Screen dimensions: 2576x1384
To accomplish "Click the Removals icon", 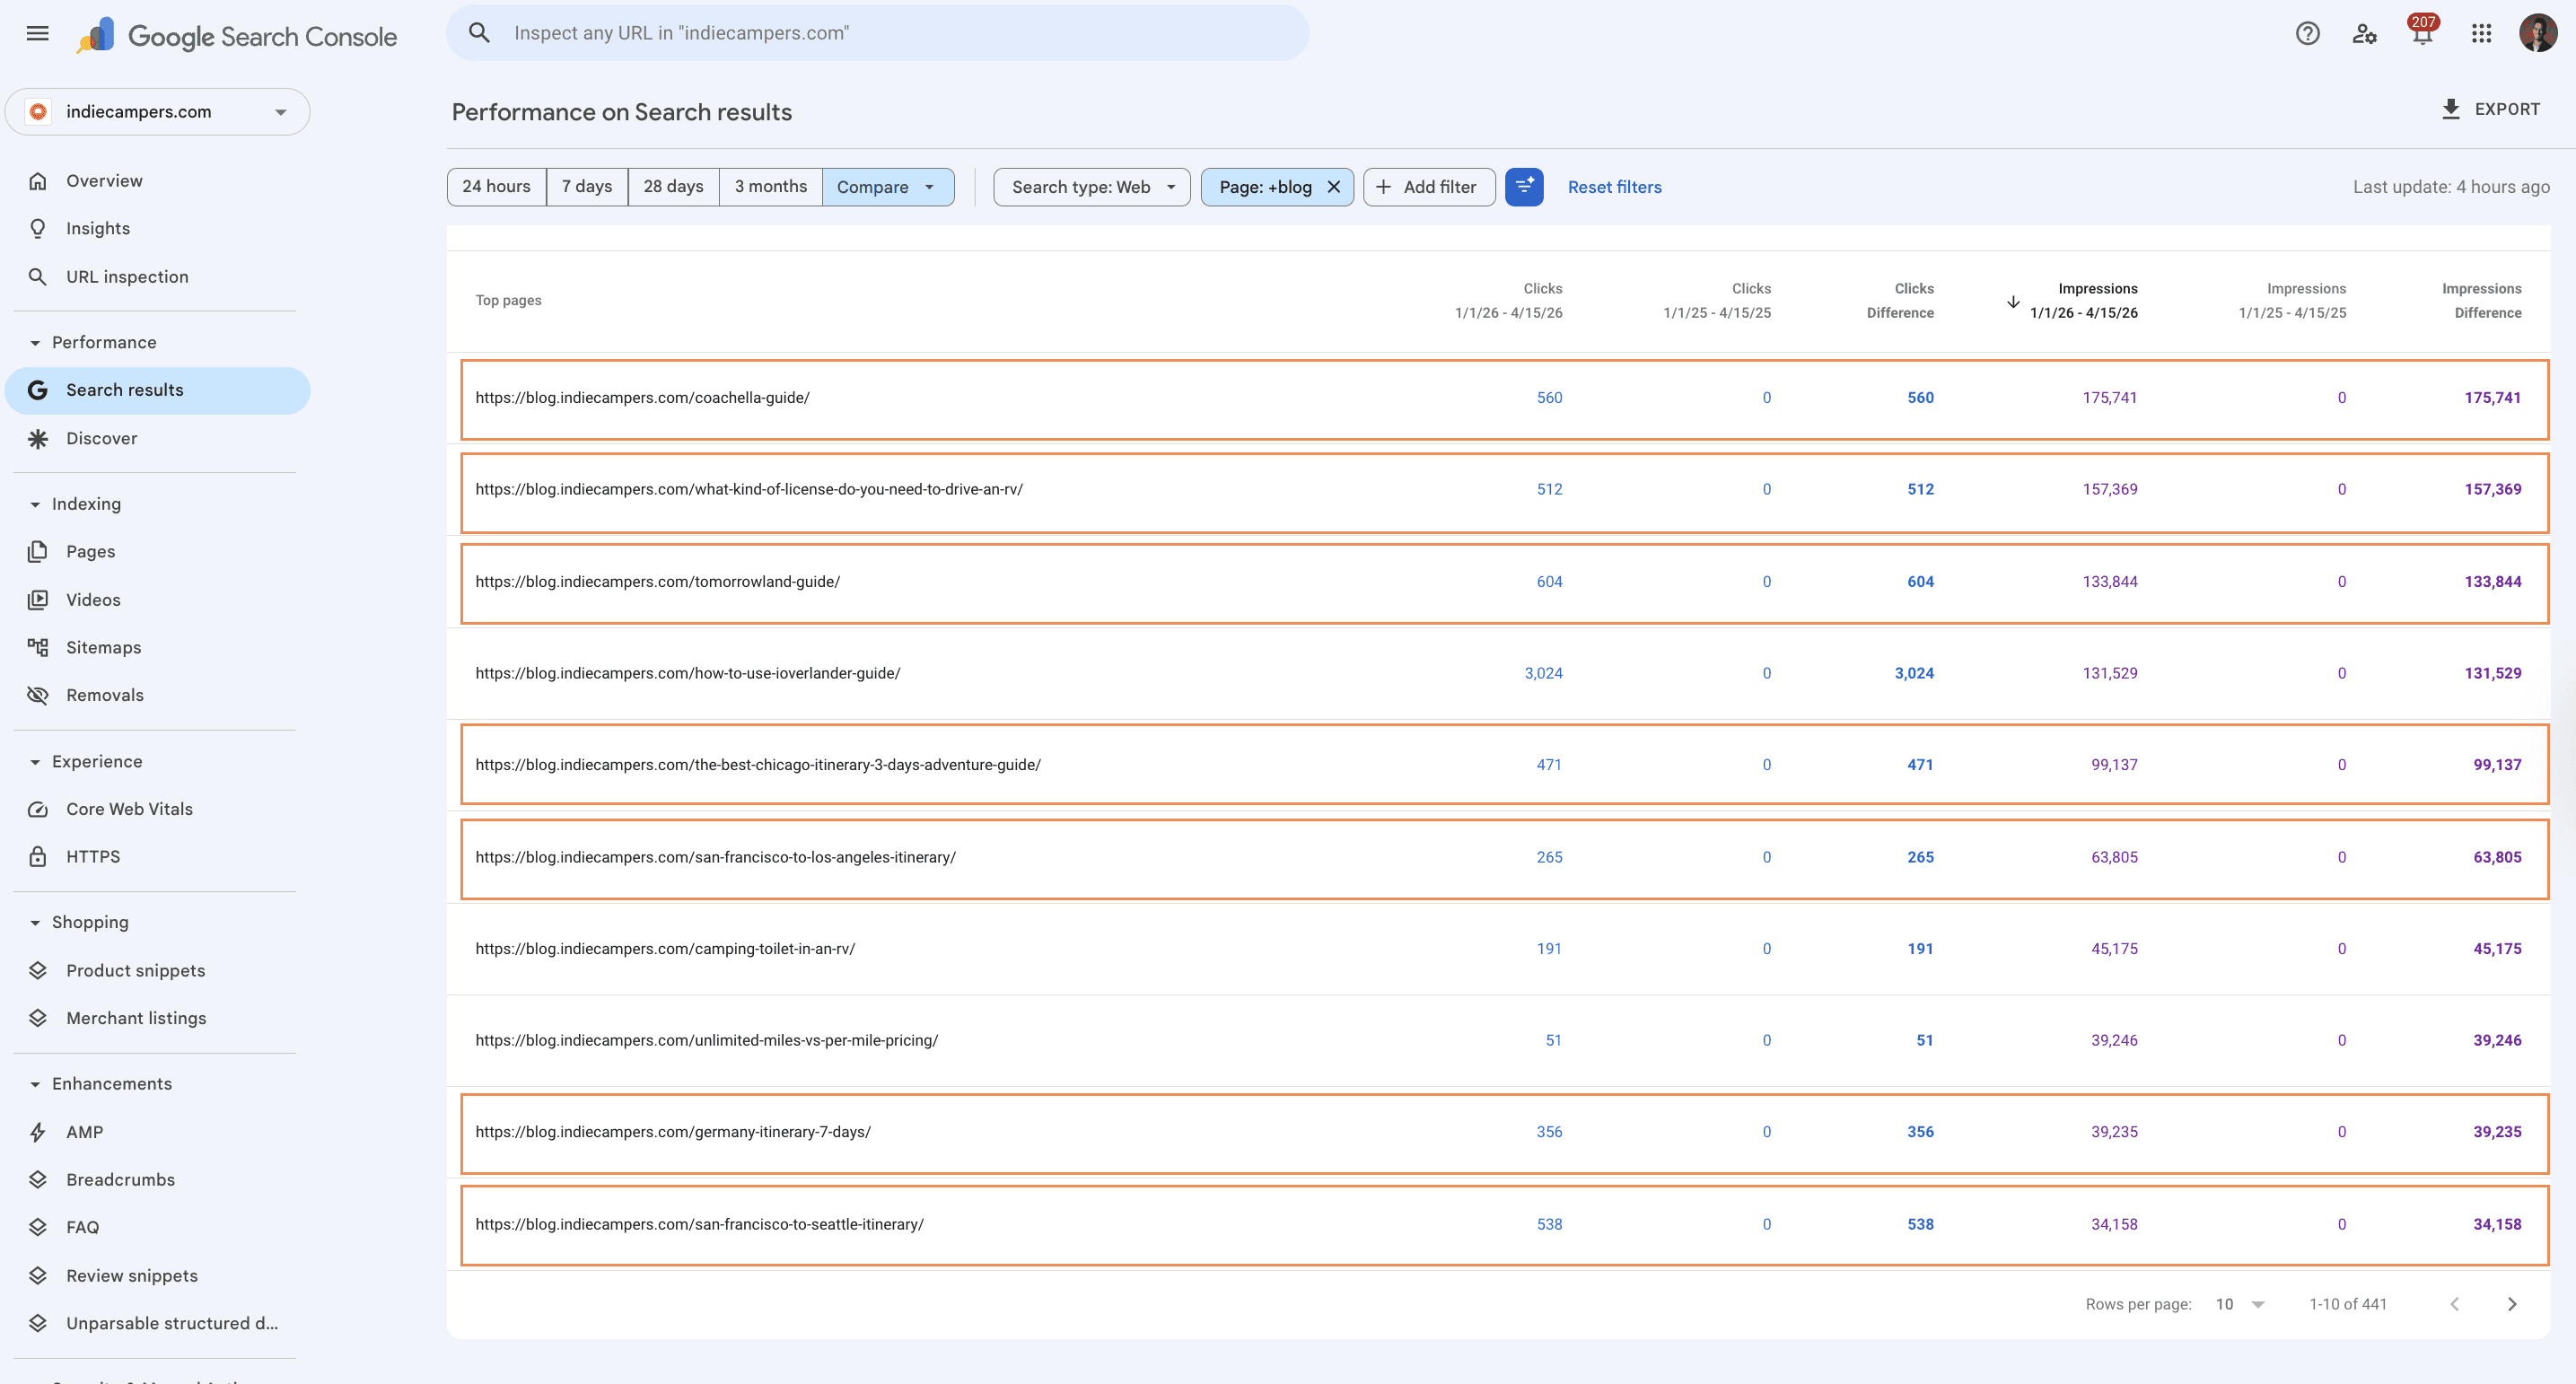I will [x=38, y=695].
